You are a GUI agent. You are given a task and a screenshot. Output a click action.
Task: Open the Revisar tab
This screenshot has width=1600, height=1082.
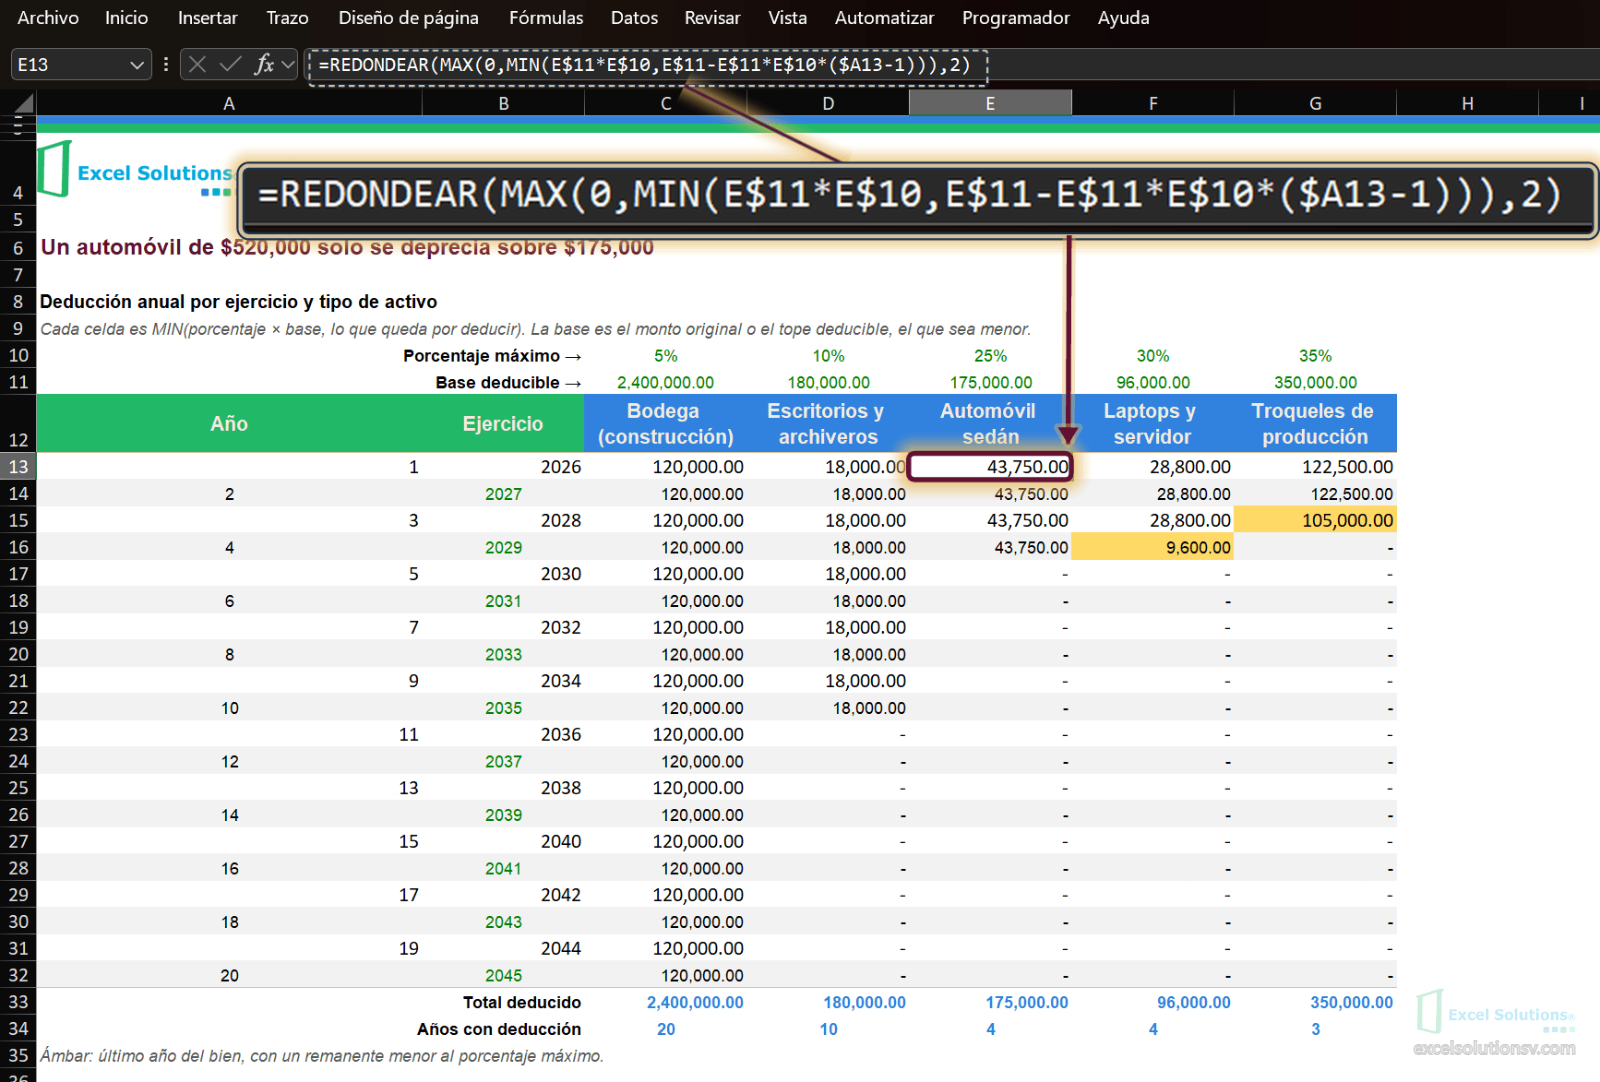click(712, 18)
